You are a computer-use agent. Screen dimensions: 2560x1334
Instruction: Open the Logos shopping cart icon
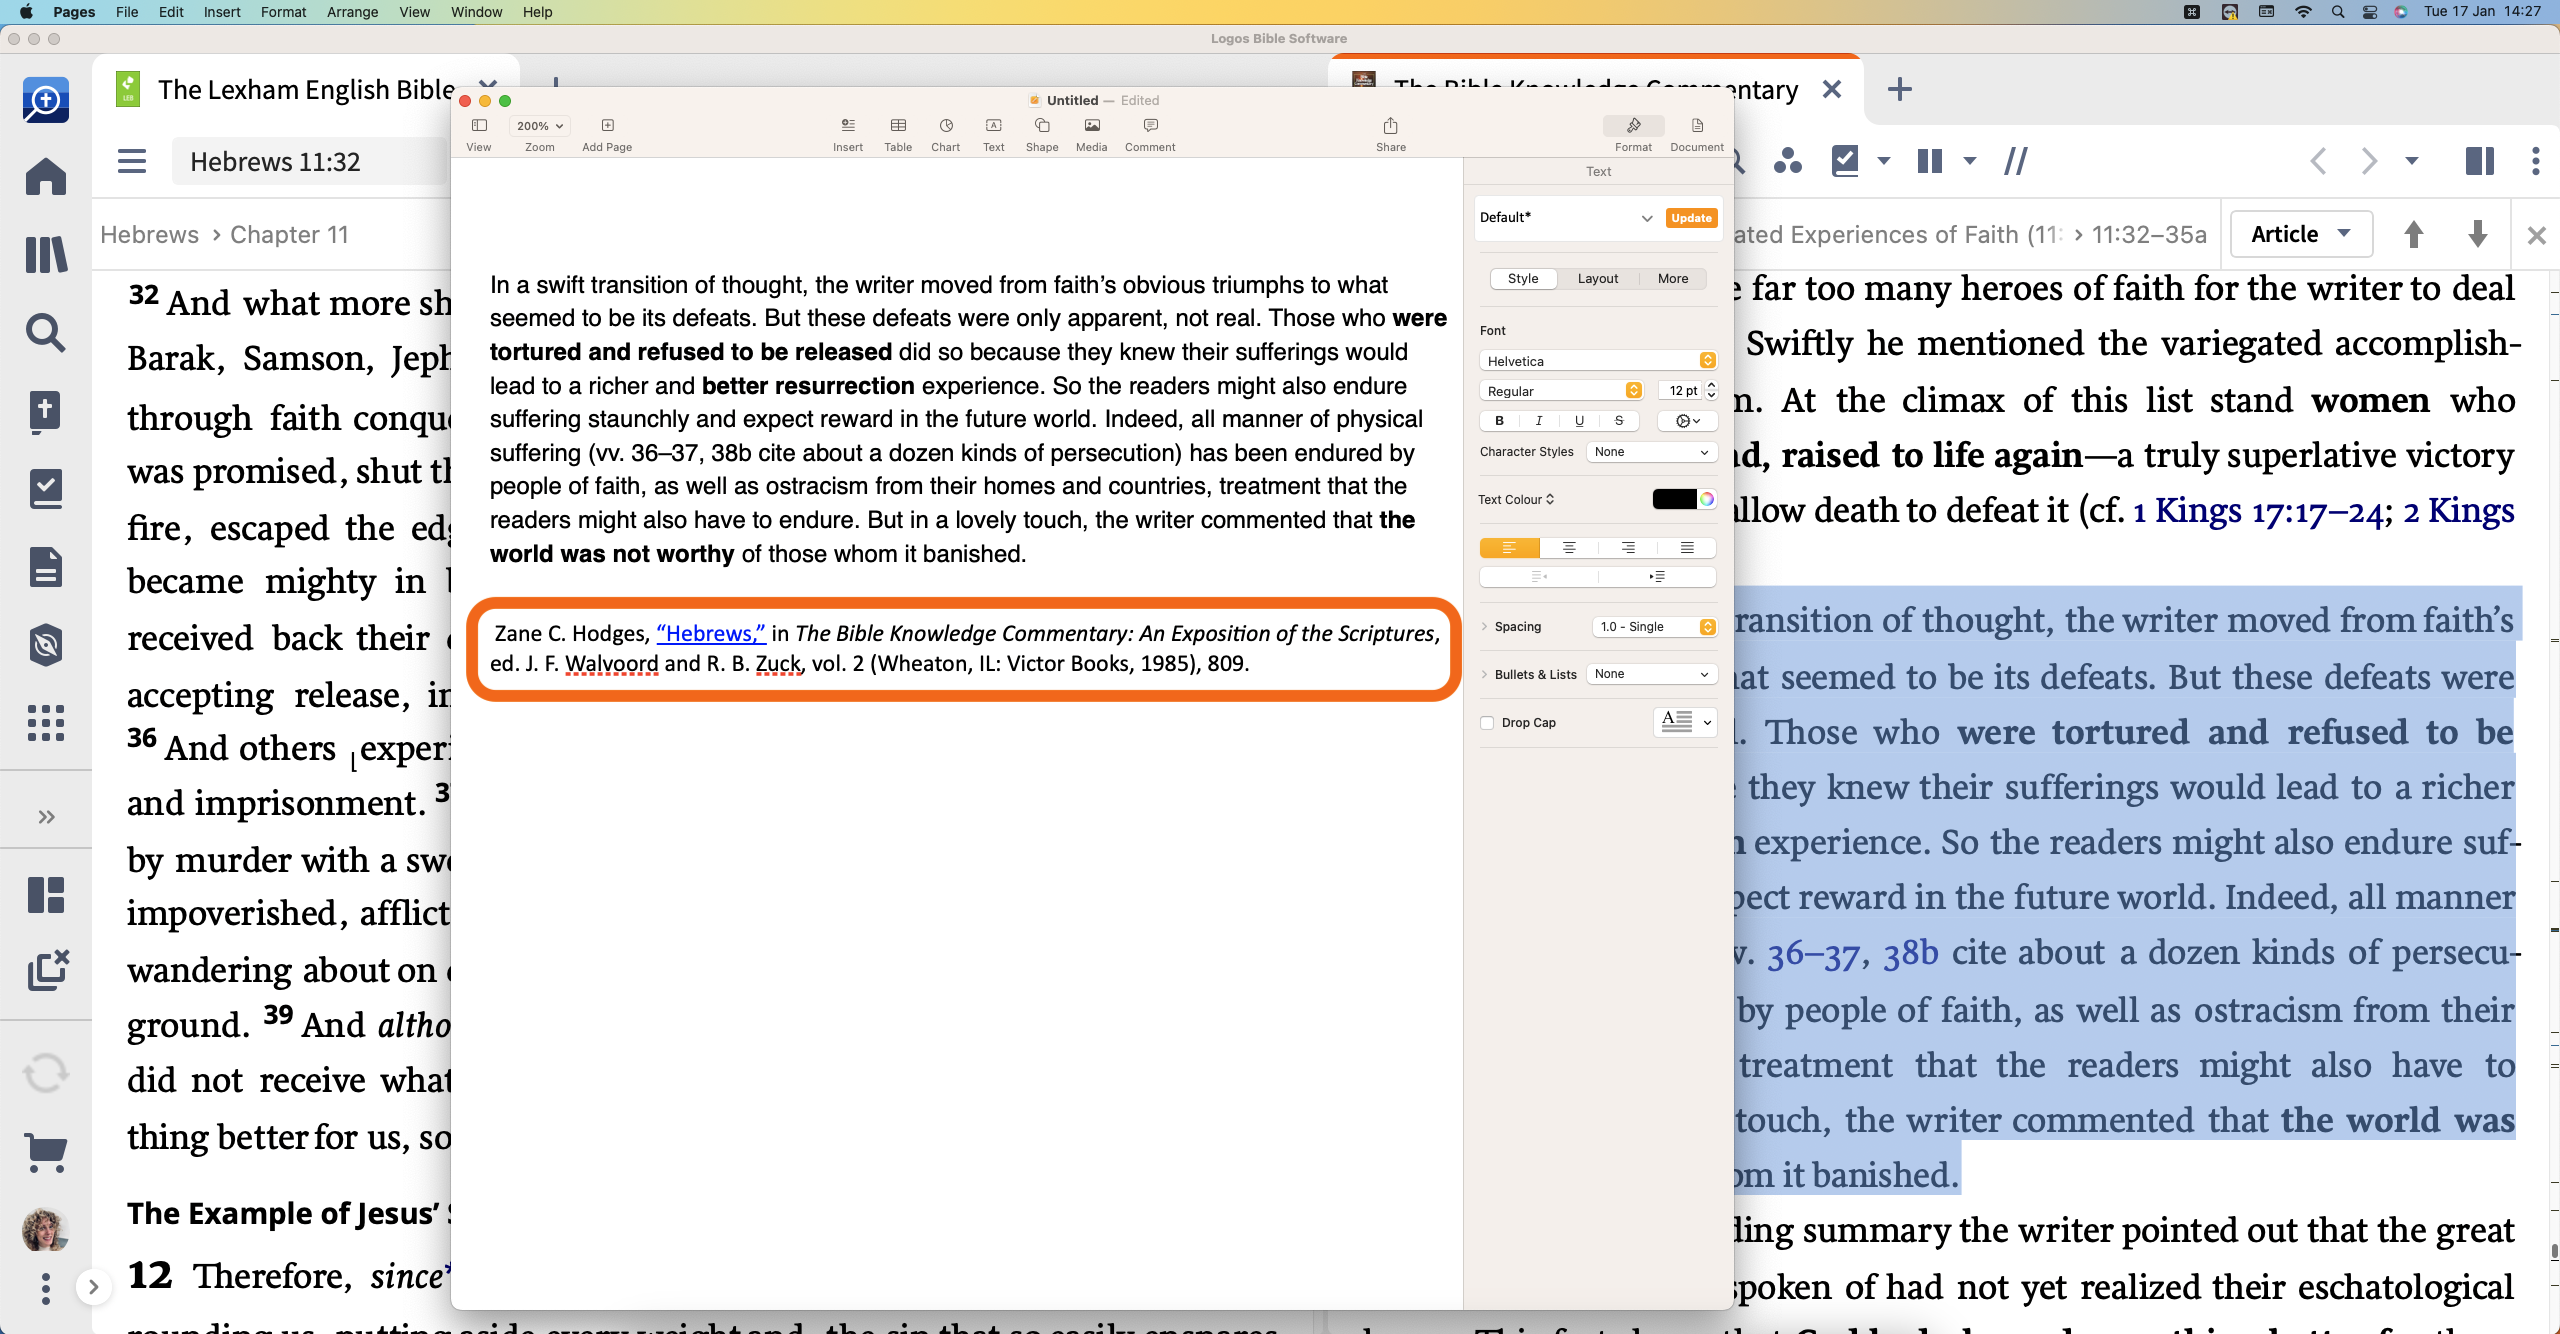46,1152
